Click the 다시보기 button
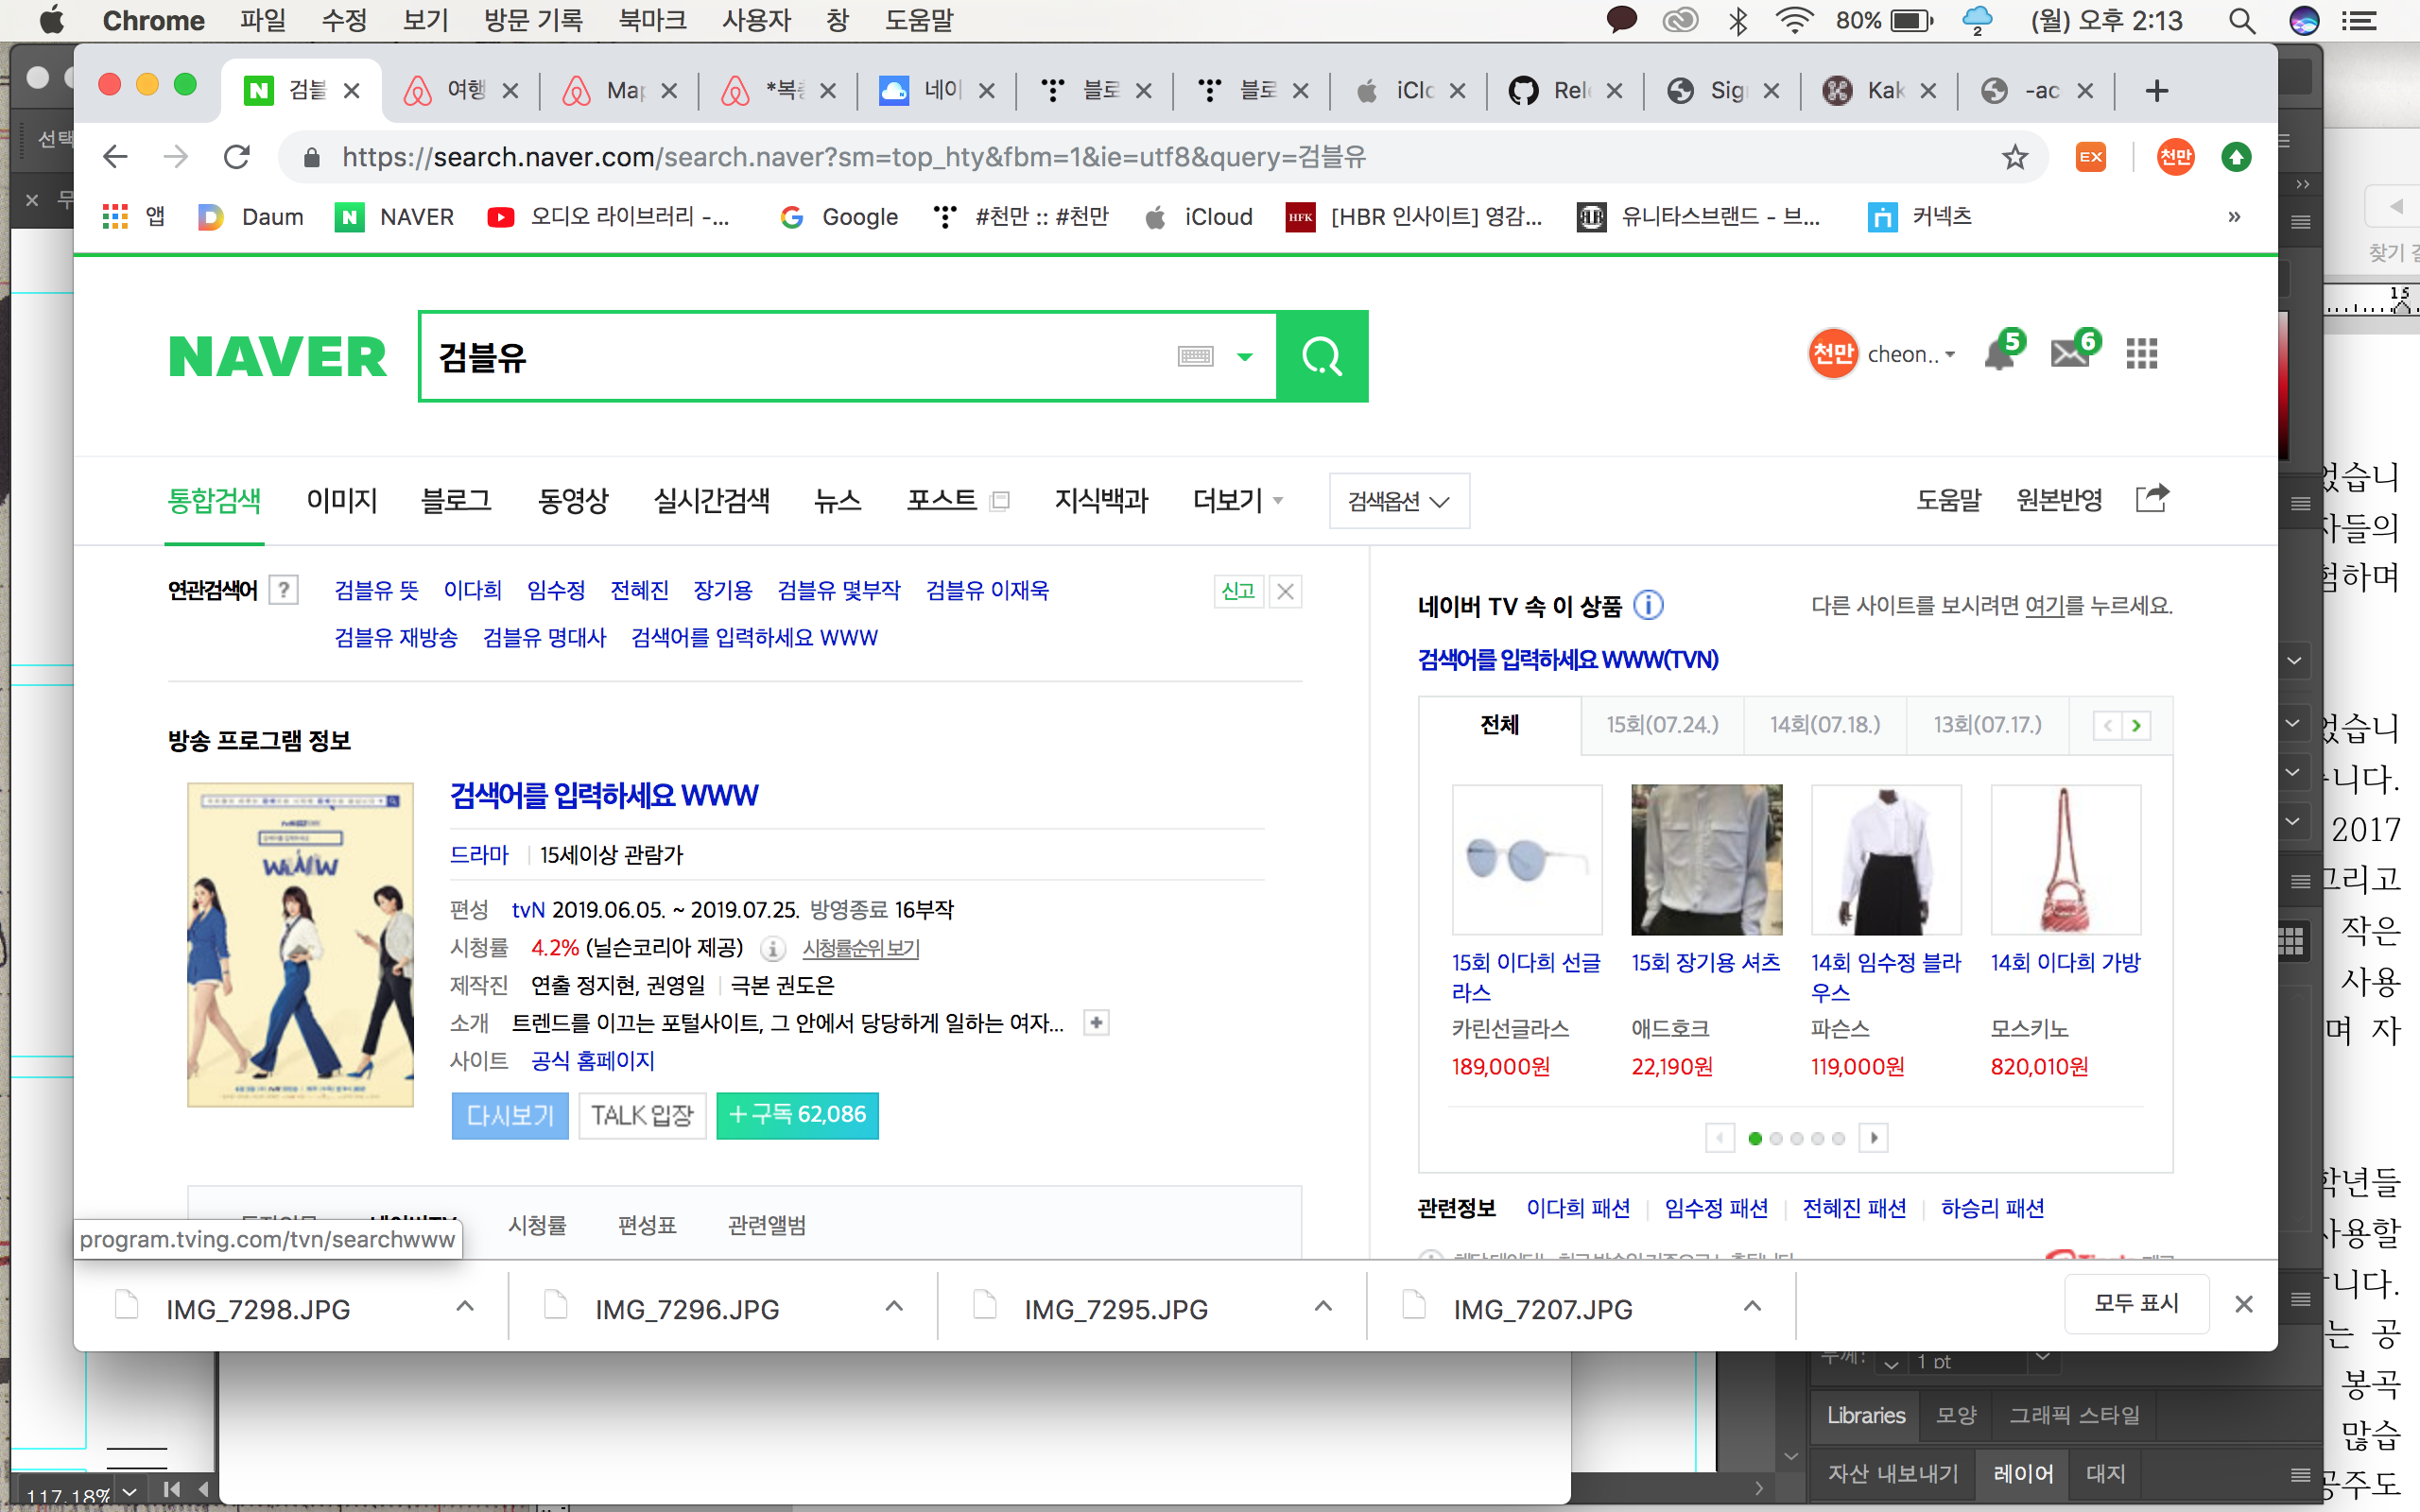This screenshot has width=2420, height=1512. (510, 1115)
